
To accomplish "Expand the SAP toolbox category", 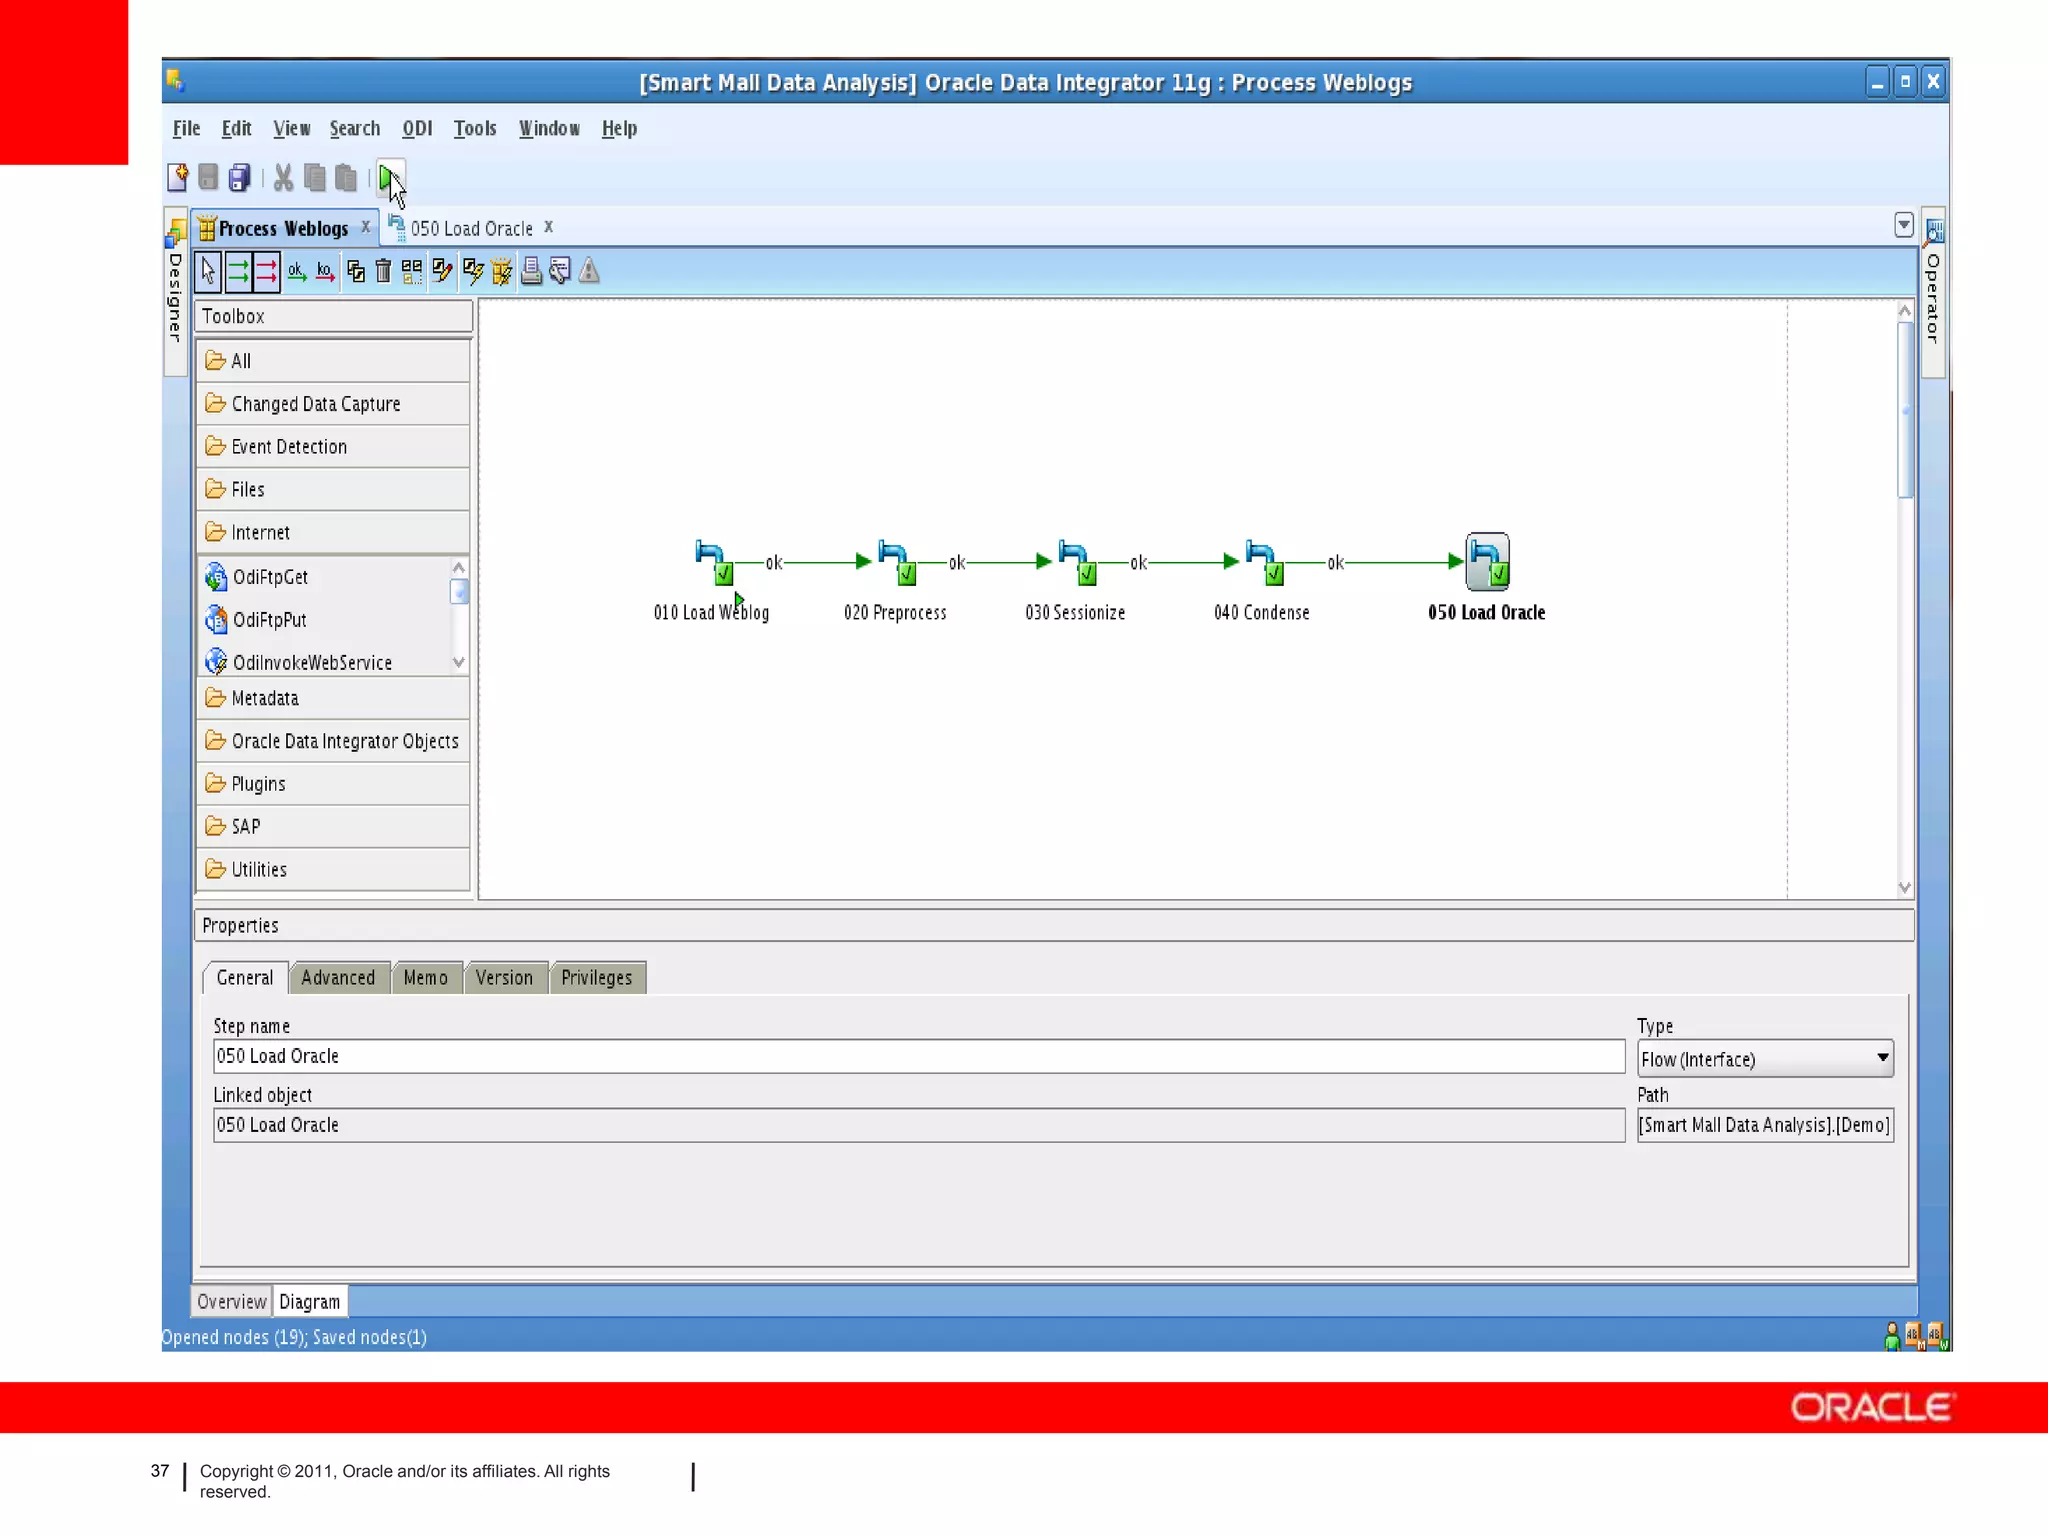I will (x=333, y=826).
